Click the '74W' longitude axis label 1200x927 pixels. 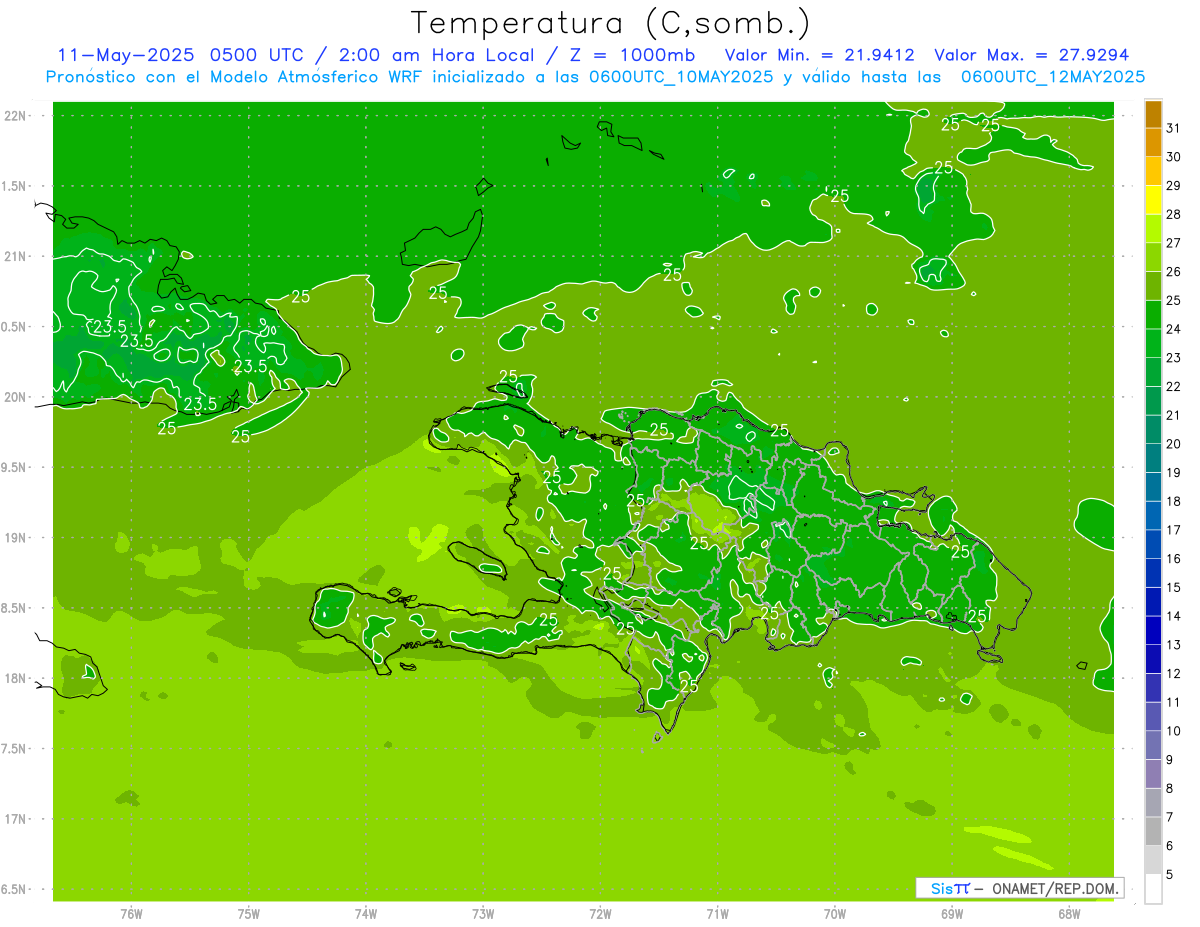(365, 914)
